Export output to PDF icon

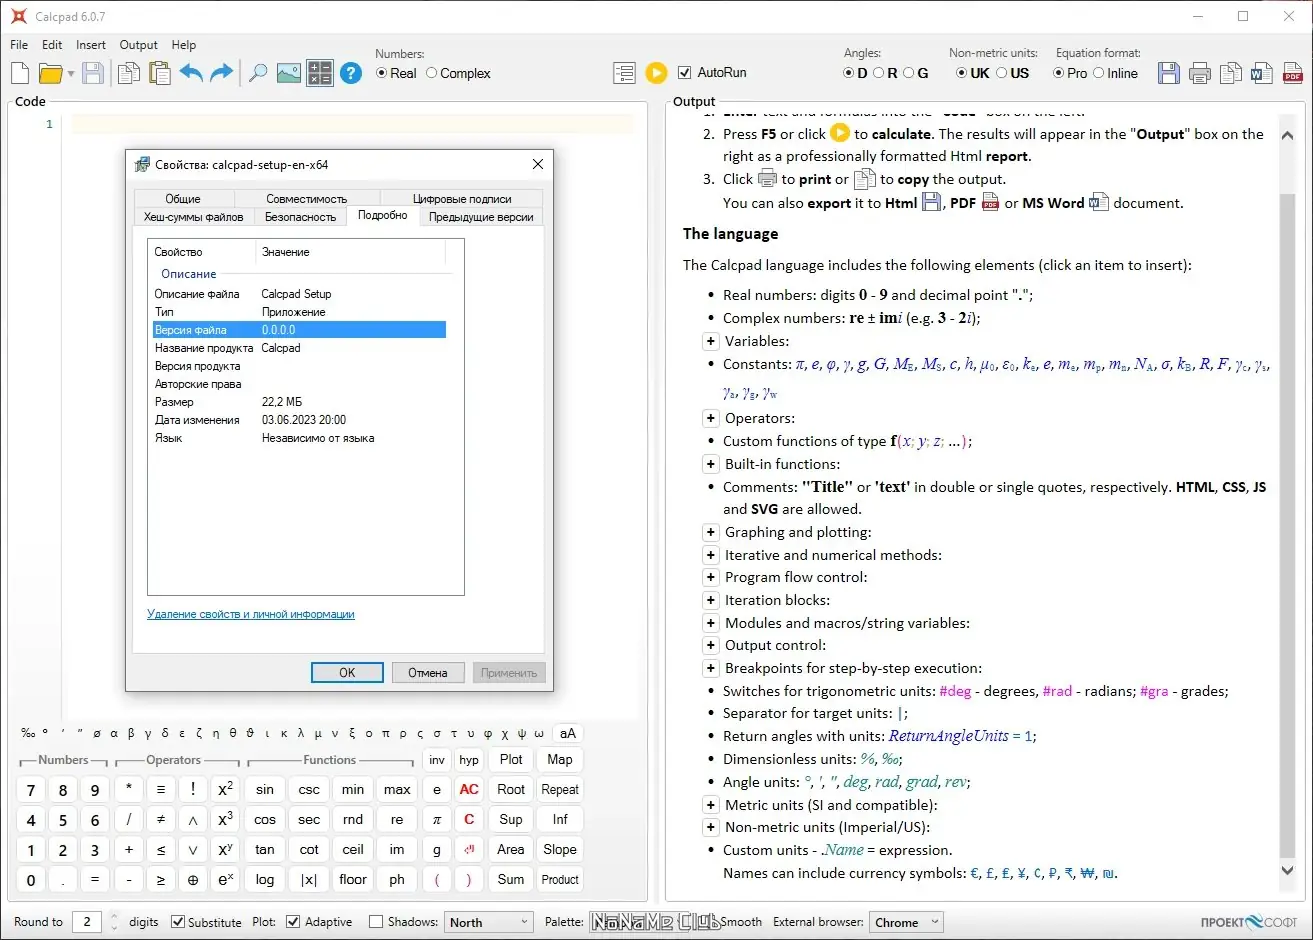point(1292,73)
